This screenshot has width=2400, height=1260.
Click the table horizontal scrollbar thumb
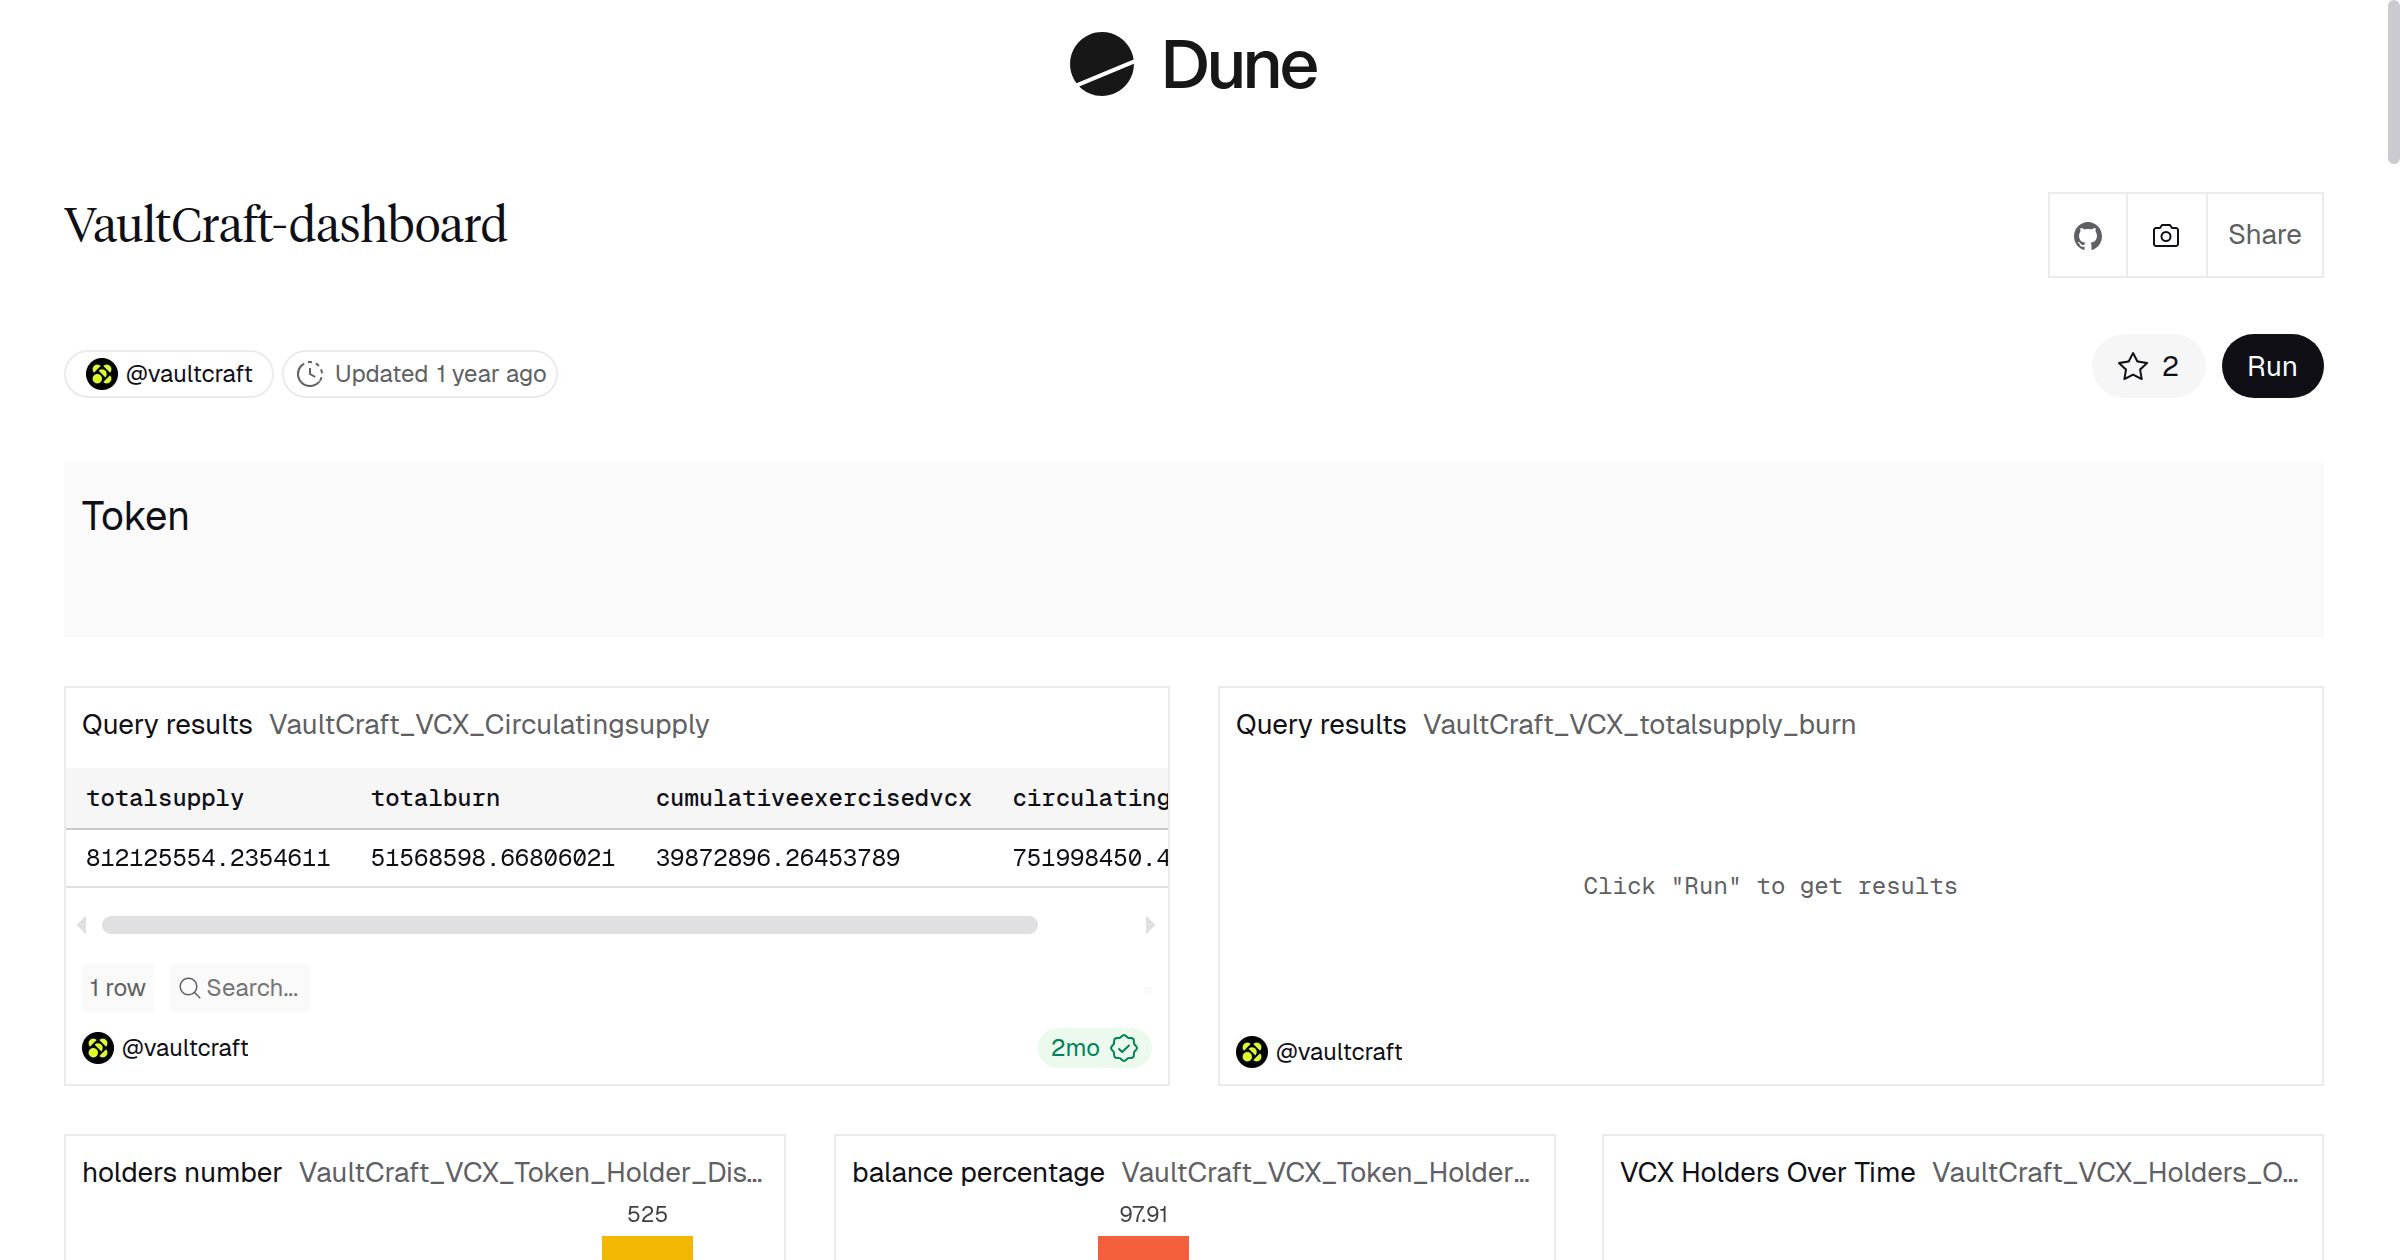tap(569, 925)
